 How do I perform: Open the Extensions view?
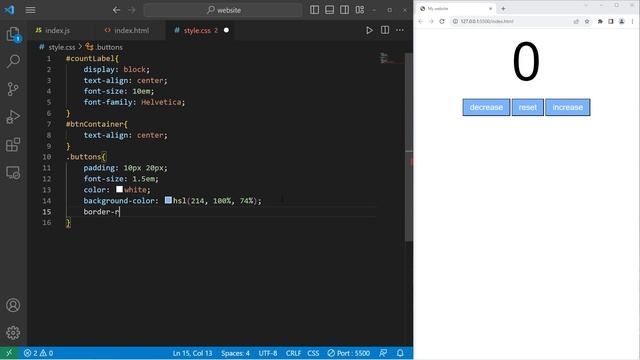(x=13, y=144)
